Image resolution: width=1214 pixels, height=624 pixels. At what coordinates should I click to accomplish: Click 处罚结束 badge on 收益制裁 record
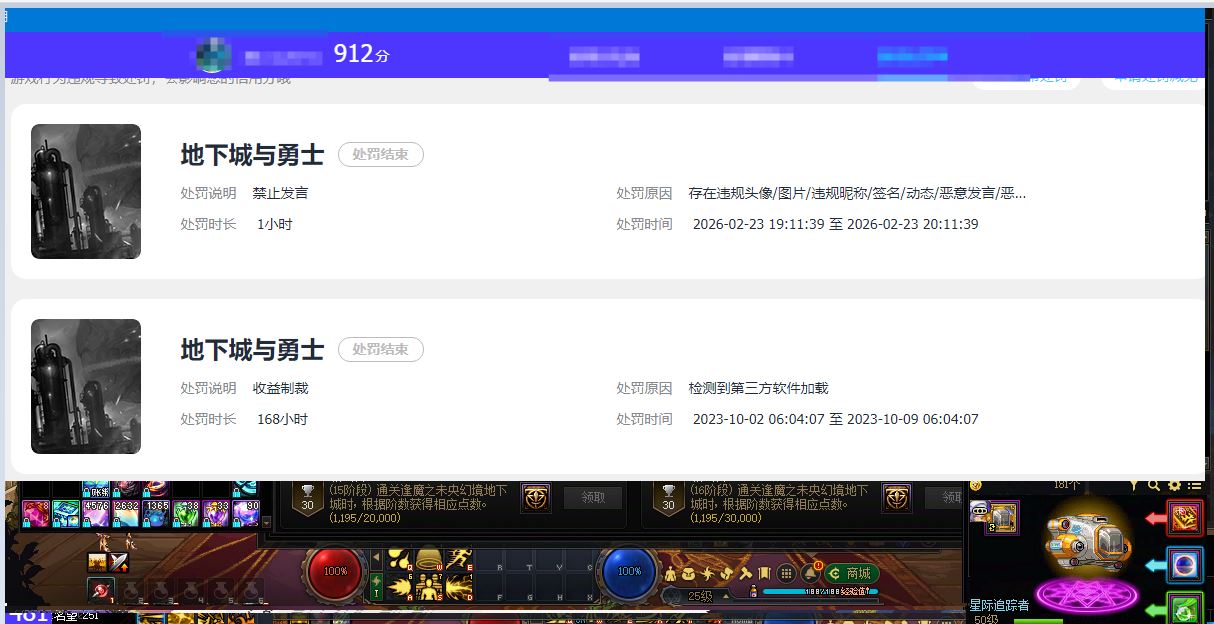(381, 350)
